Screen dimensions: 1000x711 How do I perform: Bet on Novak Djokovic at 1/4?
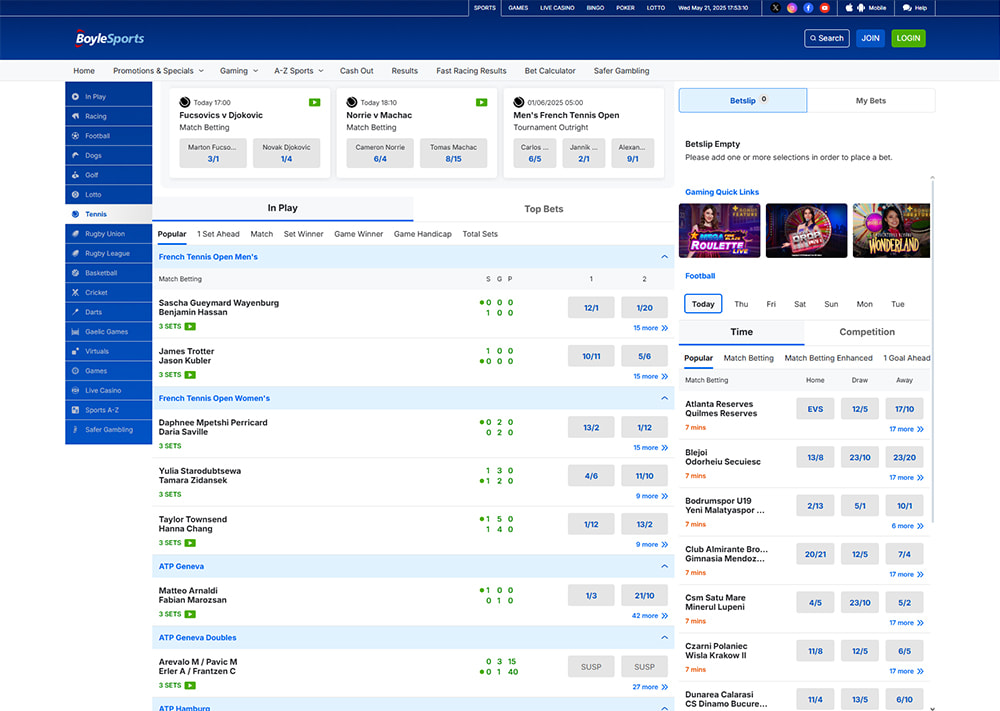286,153
